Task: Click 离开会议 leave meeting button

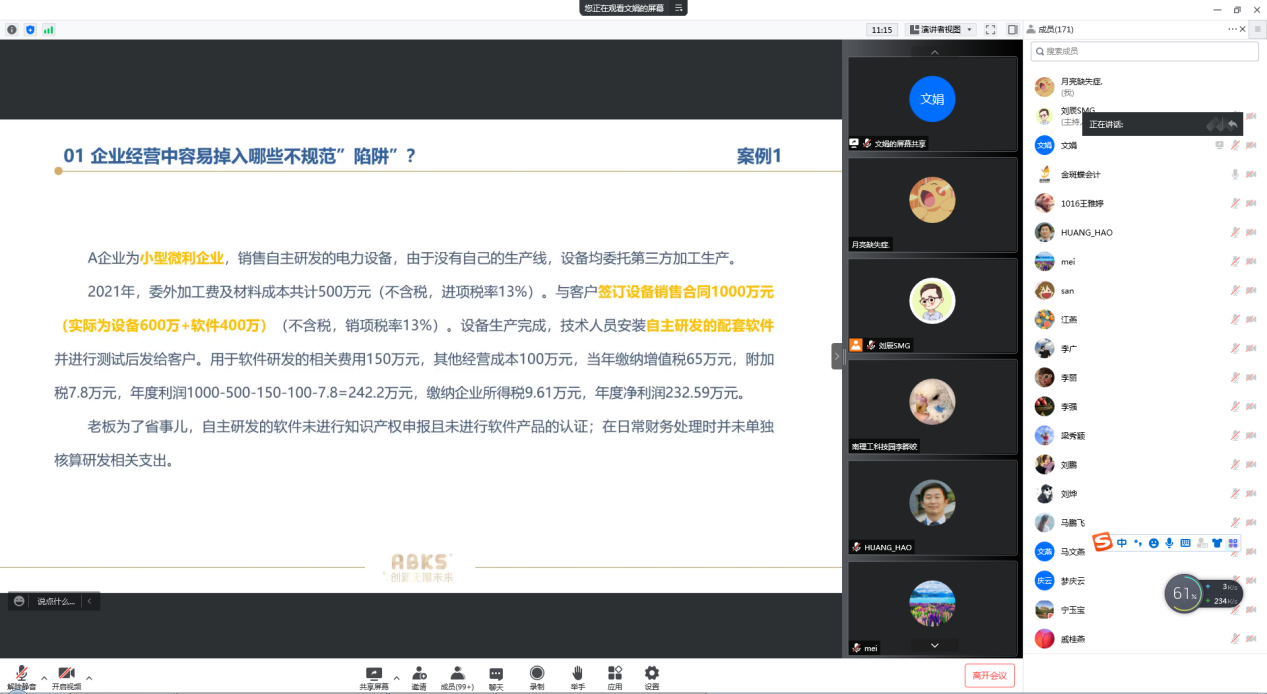Action: pyautogui.click(x=989, y=676)
